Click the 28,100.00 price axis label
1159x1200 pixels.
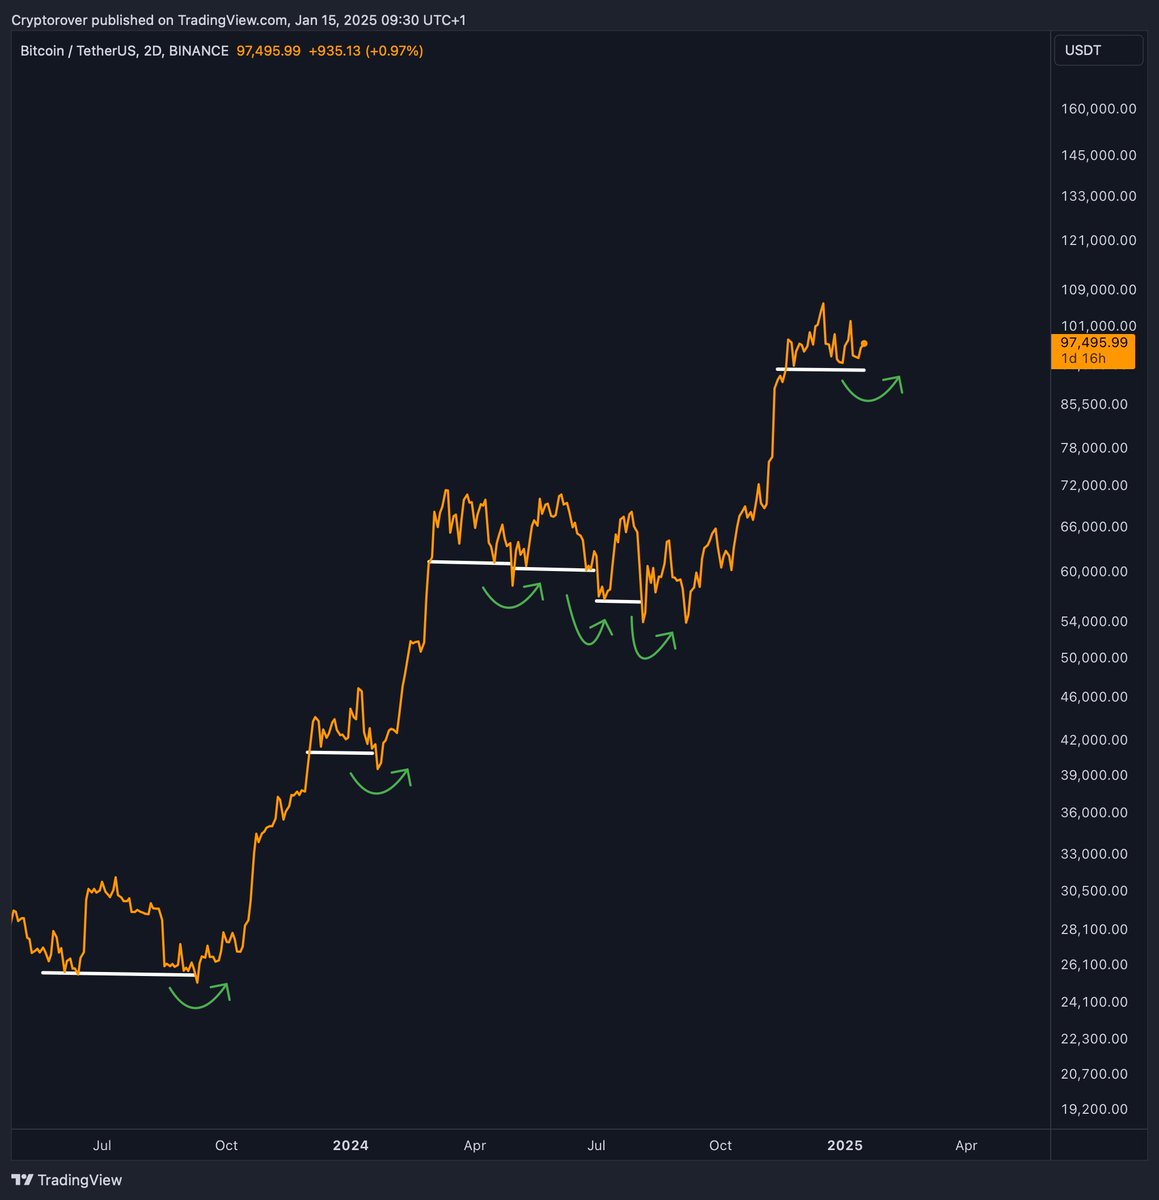tap(1094, 929)
